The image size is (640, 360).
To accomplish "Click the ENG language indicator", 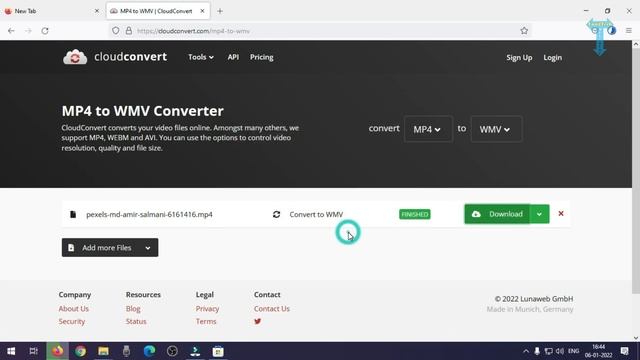I will [573, 351].
